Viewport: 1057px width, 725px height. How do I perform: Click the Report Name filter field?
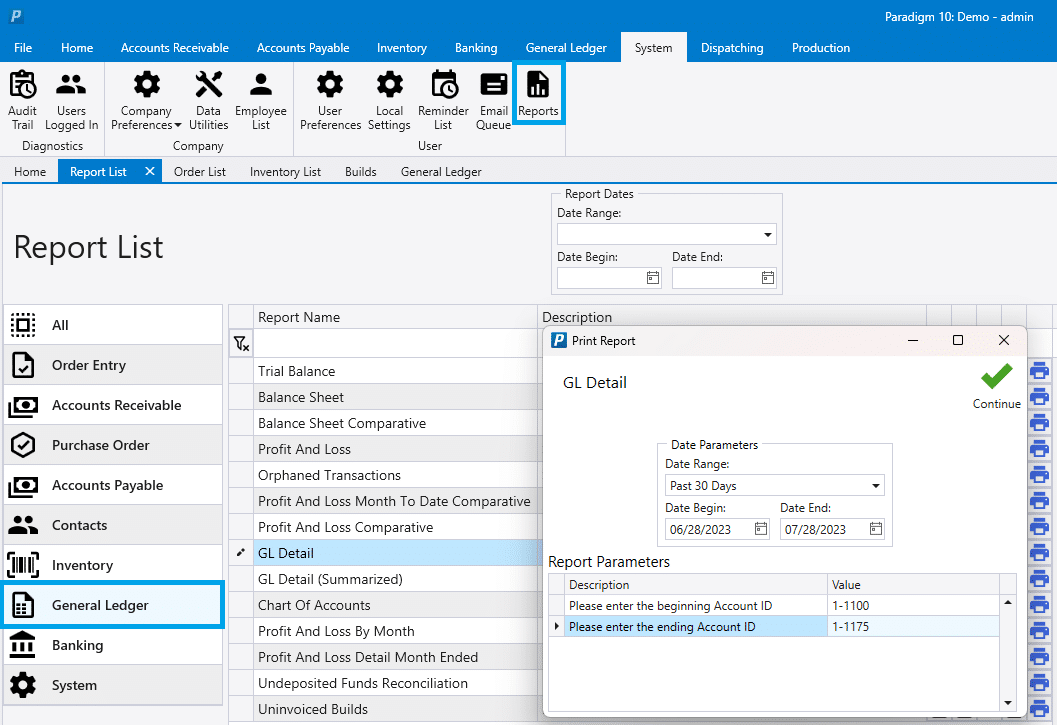click(x=396, y=344)
